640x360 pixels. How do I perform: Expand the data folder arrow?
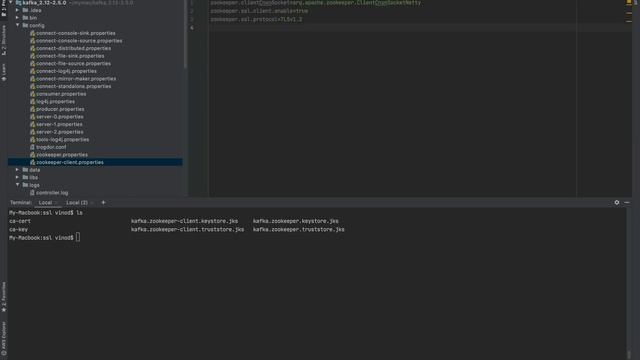(x=17, y=169)
